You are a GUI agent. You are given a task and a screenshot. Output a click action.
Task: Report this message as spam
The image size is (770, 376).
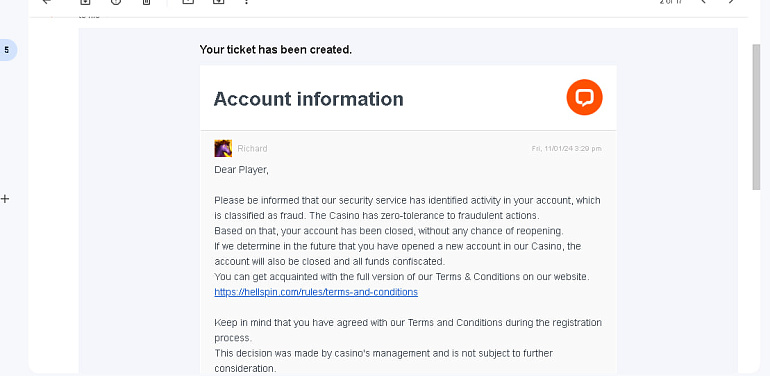(x=116, y=1)
